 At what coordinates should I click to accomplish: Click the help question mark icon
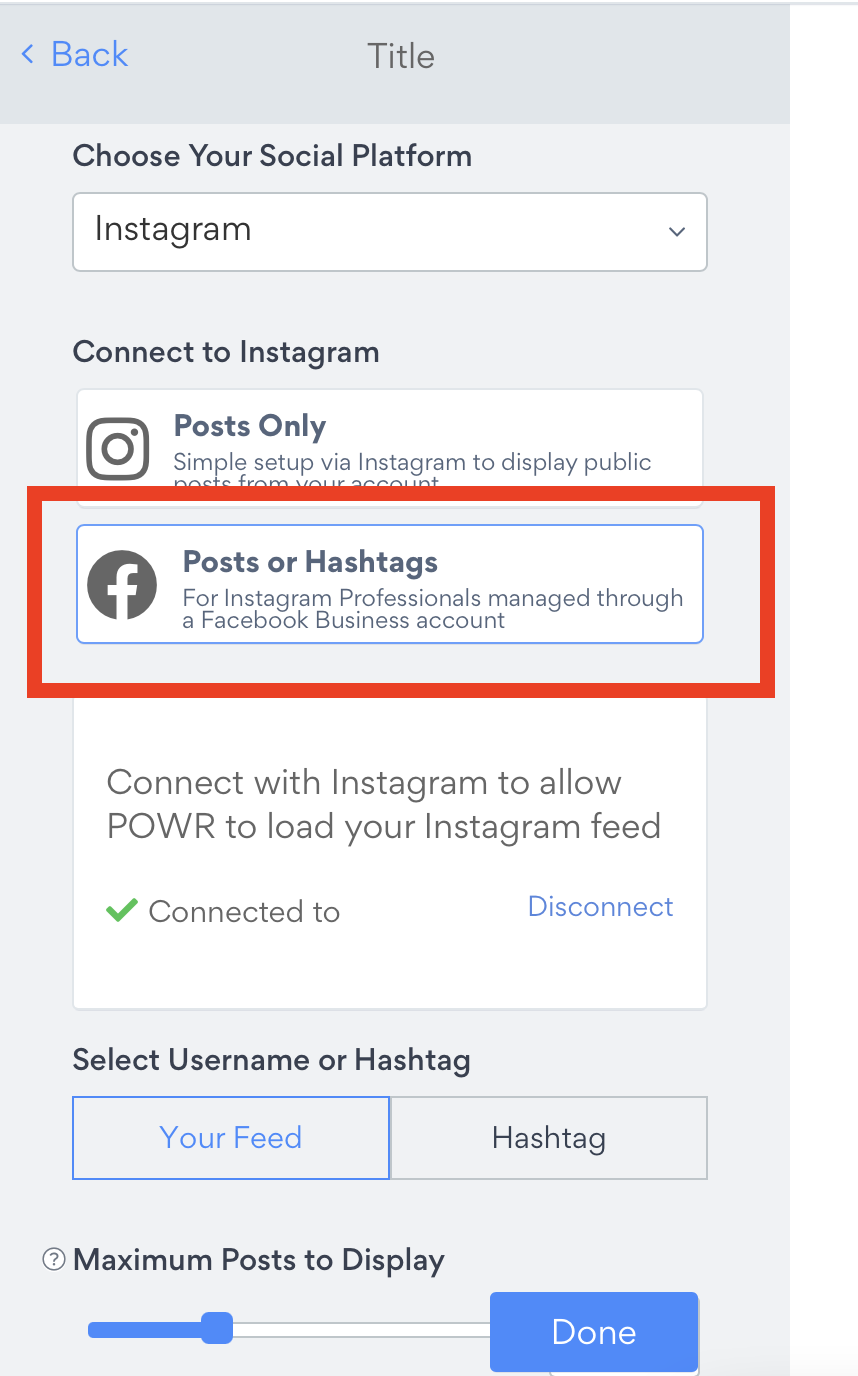(53, 1260)
